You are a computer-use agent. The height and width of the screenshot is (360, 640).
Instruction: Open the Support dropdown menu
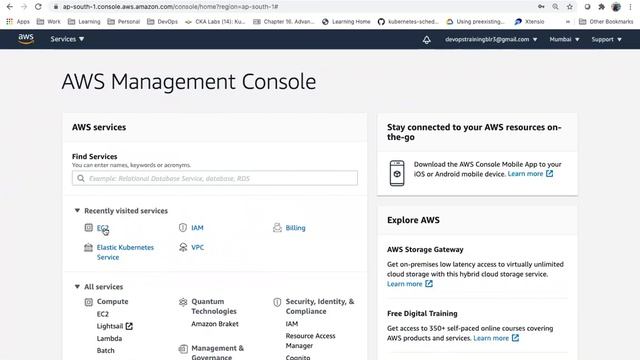click(607, 40)
